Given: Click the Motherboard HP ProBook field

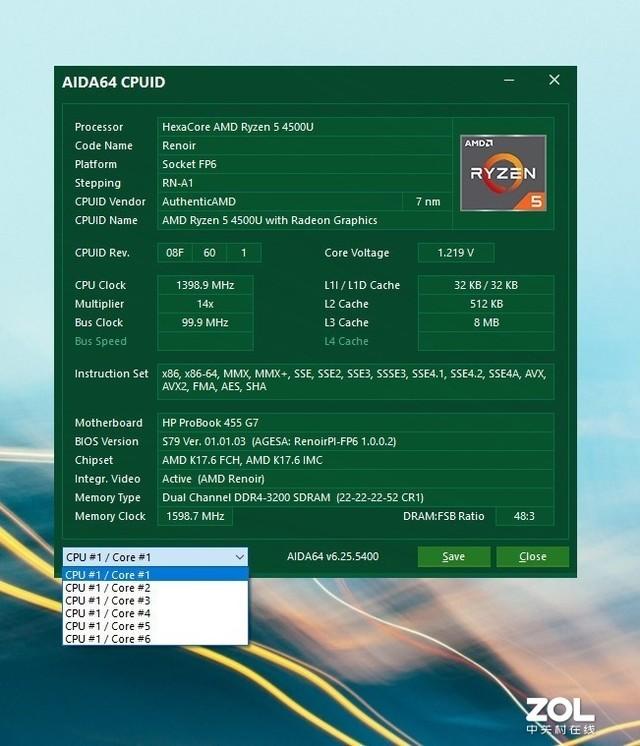Looking at the screenshot, I should pos(355,422).
